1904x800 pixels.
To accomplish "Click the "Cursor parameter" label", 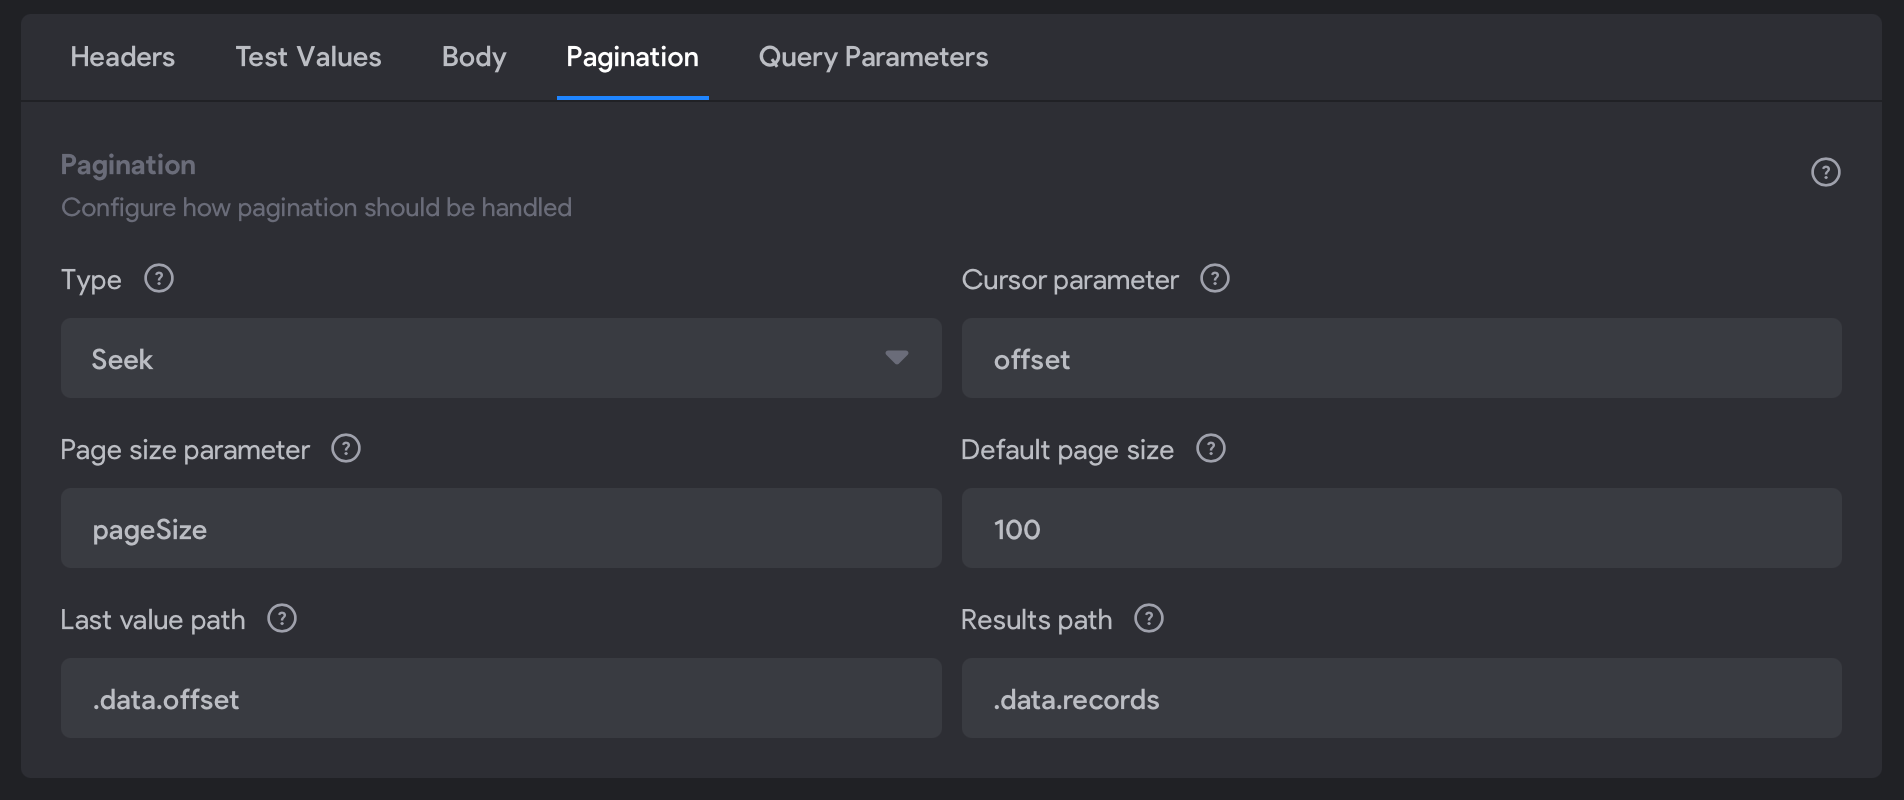I will [x=1070, y=280].
